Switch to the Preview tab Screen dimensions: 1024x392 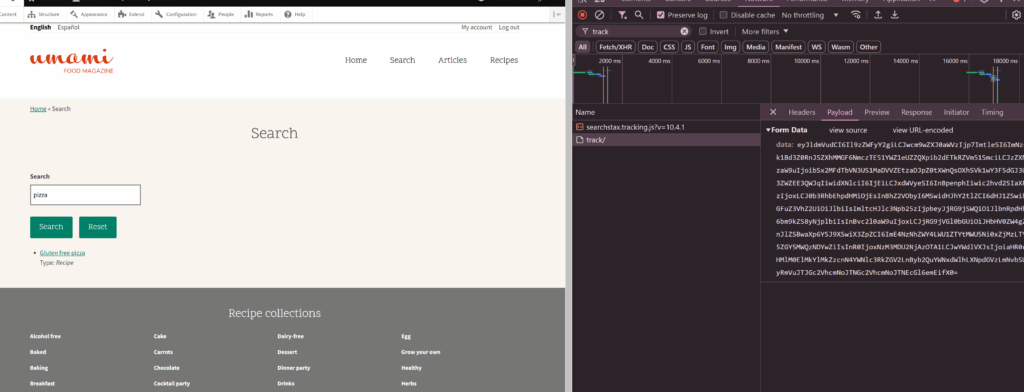(x=877, y=112)
